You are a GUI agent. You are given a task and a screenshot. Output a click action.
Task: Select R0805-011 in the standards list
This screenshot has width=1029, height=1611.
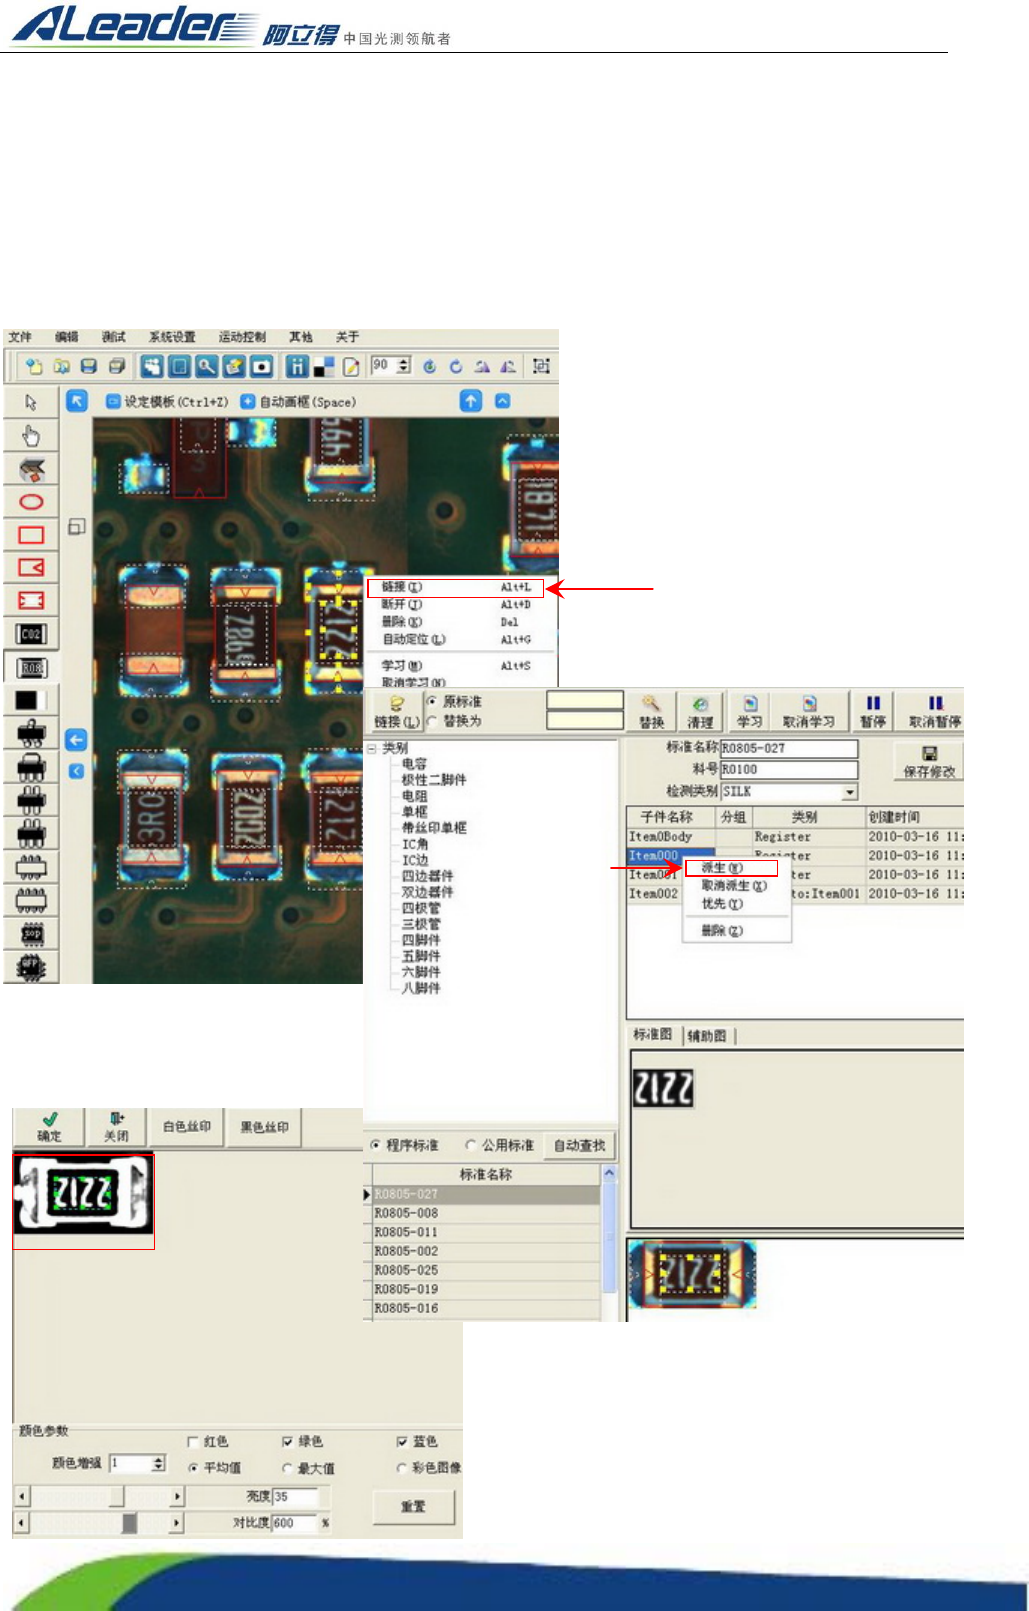[486, 1233]
